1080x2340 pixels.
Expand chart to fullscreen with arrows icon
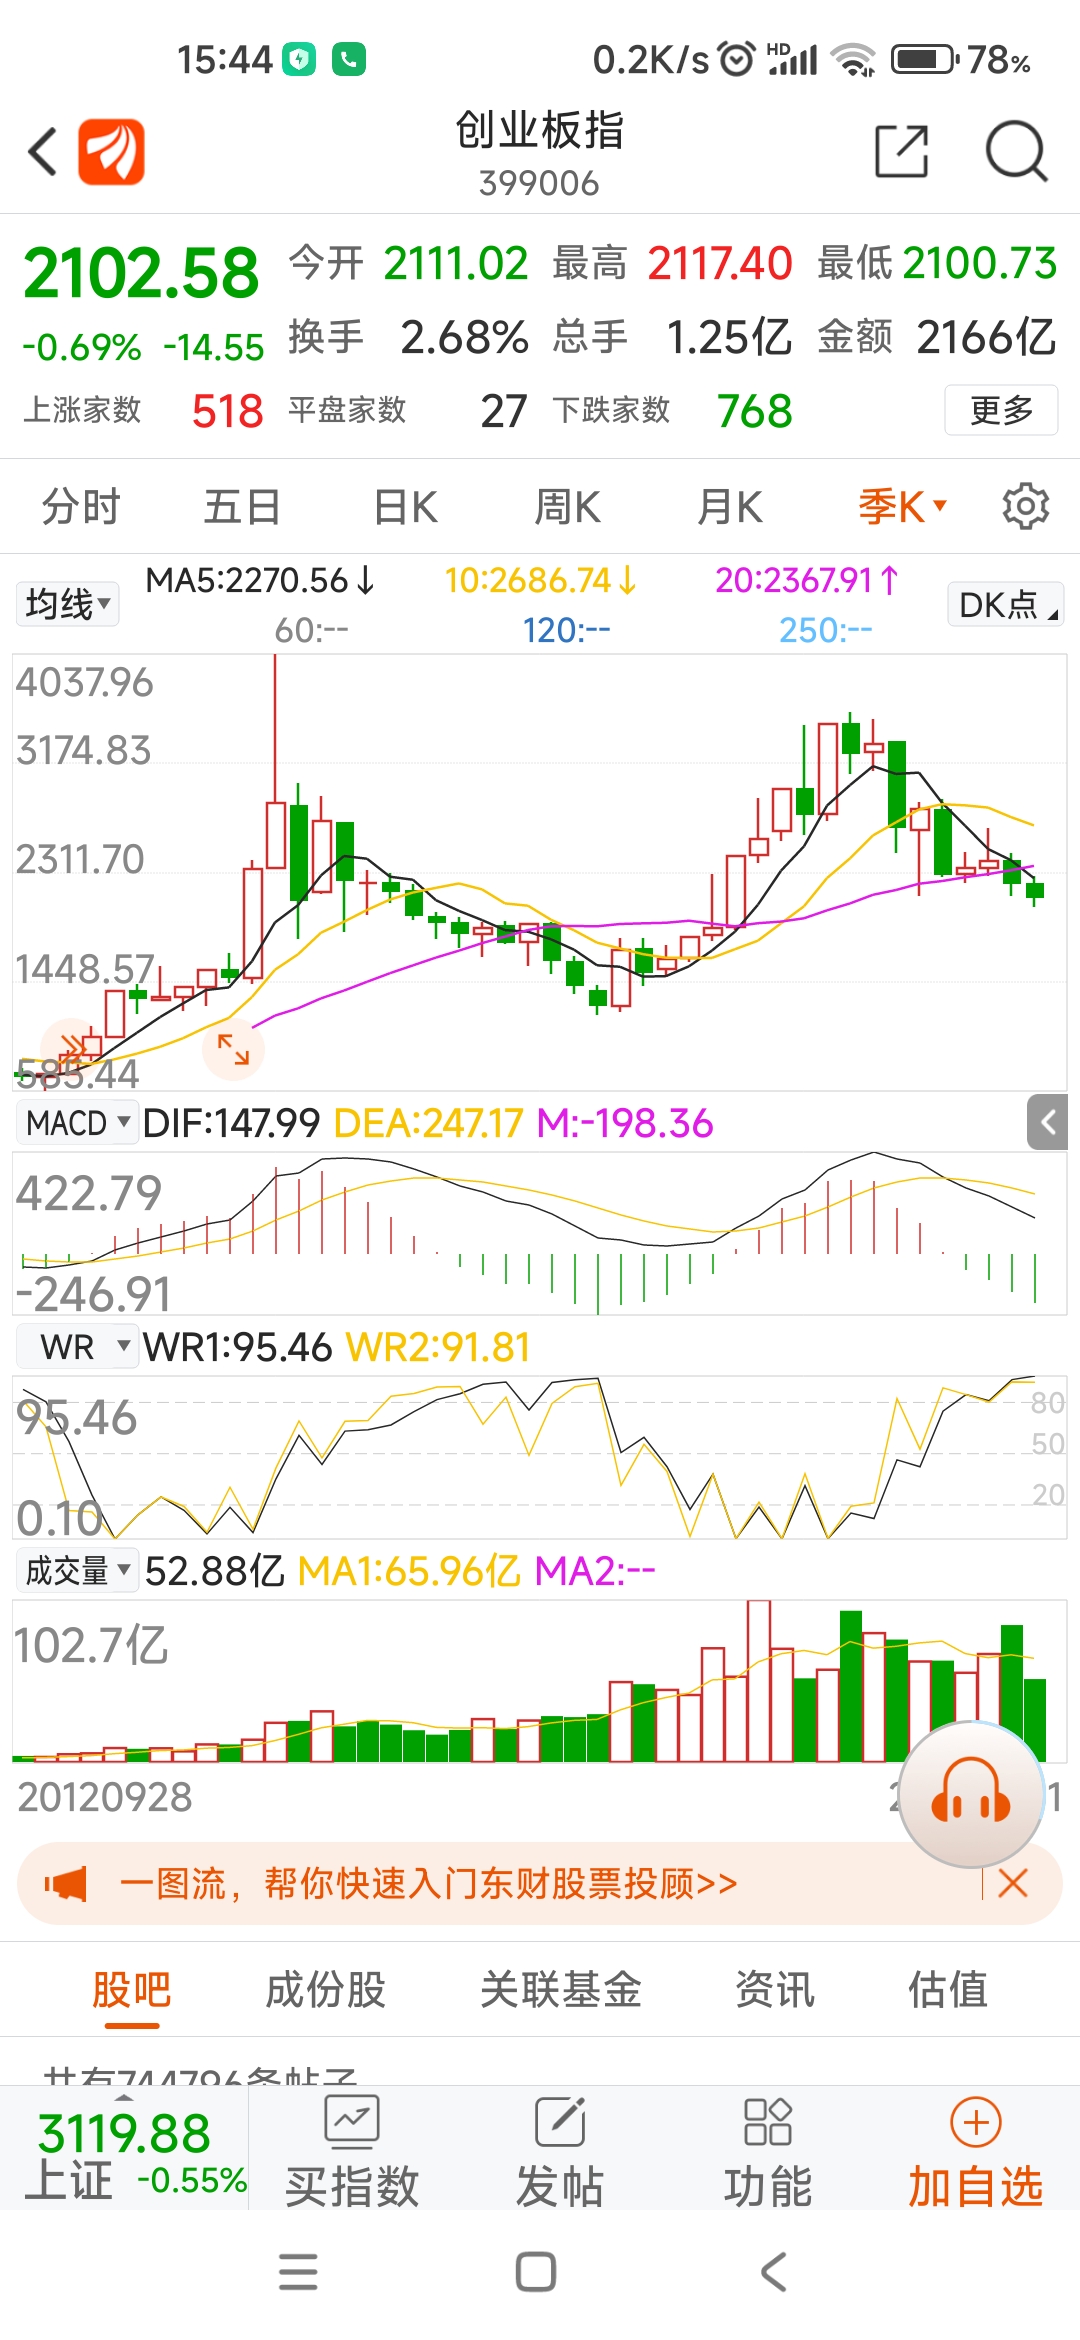tap(233, 1049)
